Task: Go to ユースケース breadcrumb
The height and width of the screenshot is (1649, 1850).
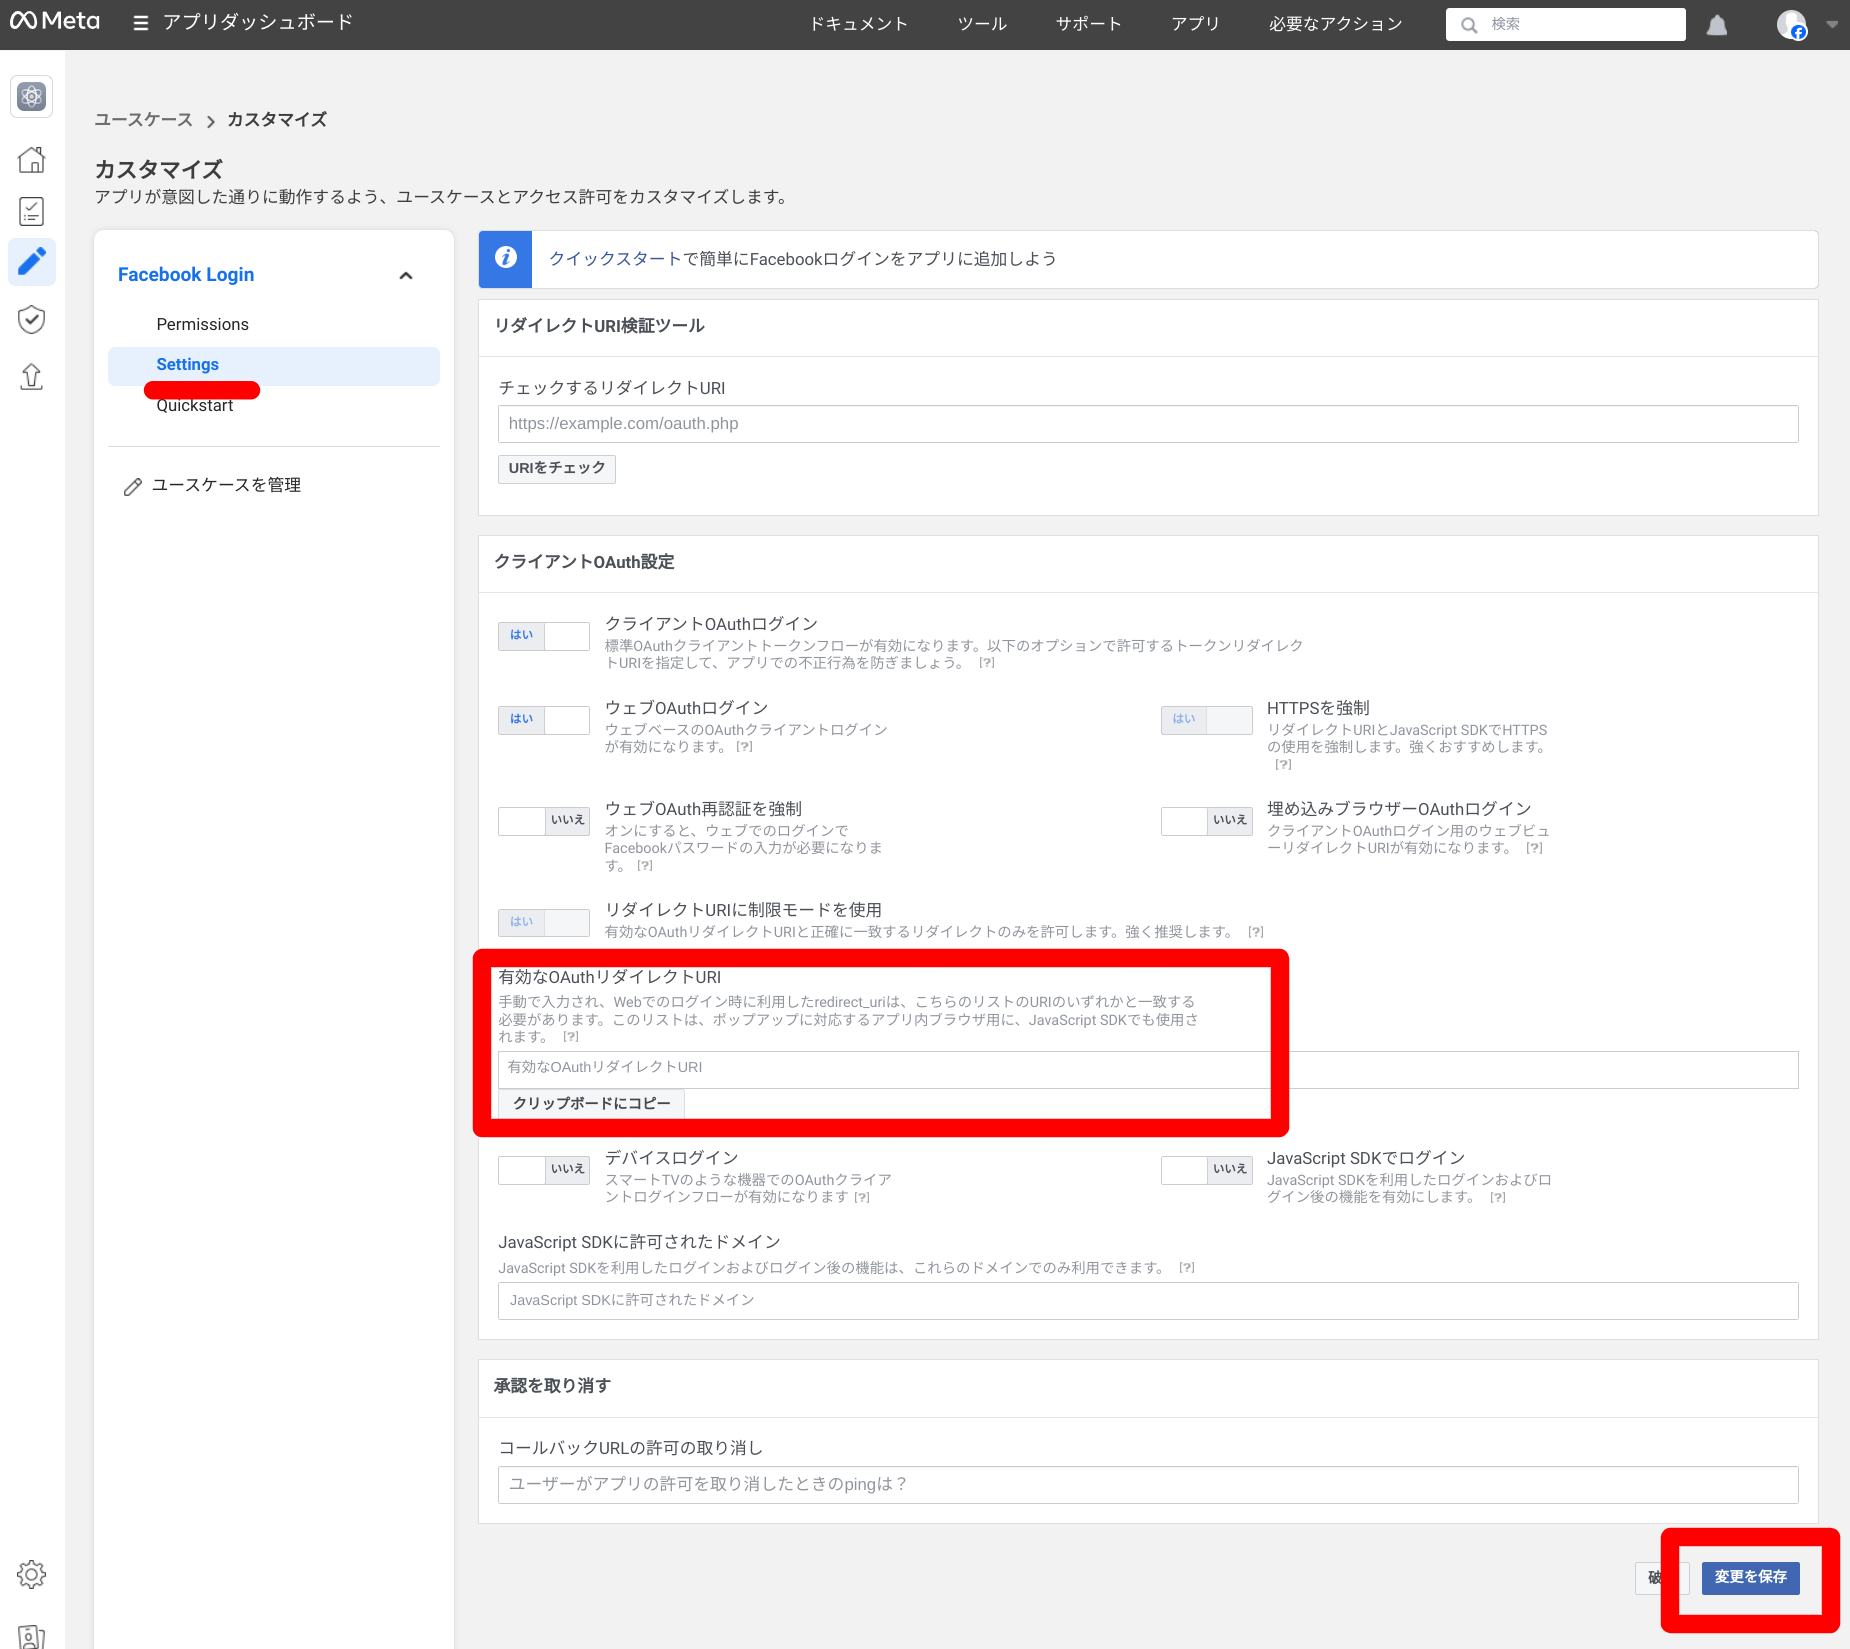Action: [x=144, y=120]
